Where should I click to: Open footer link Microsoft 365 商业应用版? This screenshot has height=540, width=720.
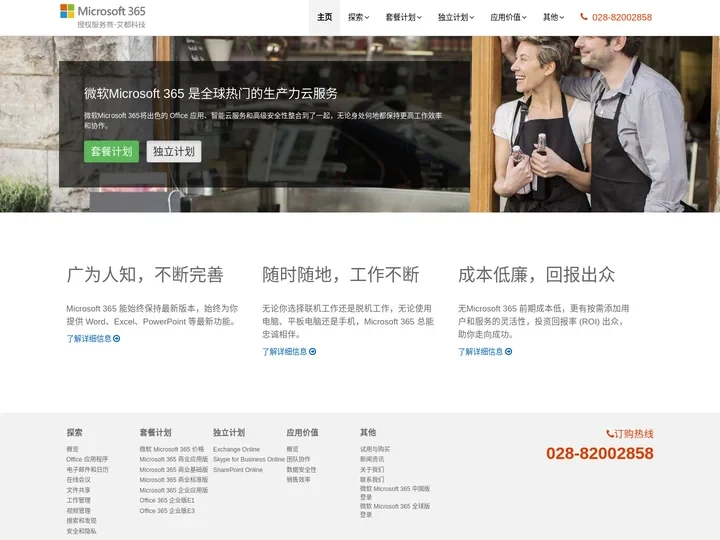tap(174, 459)
